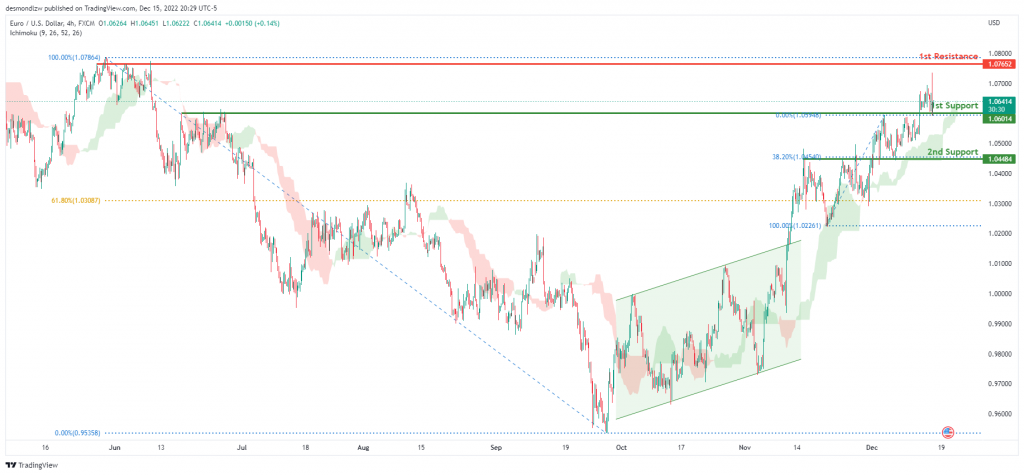Click the 100.00%(1.07864) Fibonacci label
1024x475 pixels.
tap(72, 57)
